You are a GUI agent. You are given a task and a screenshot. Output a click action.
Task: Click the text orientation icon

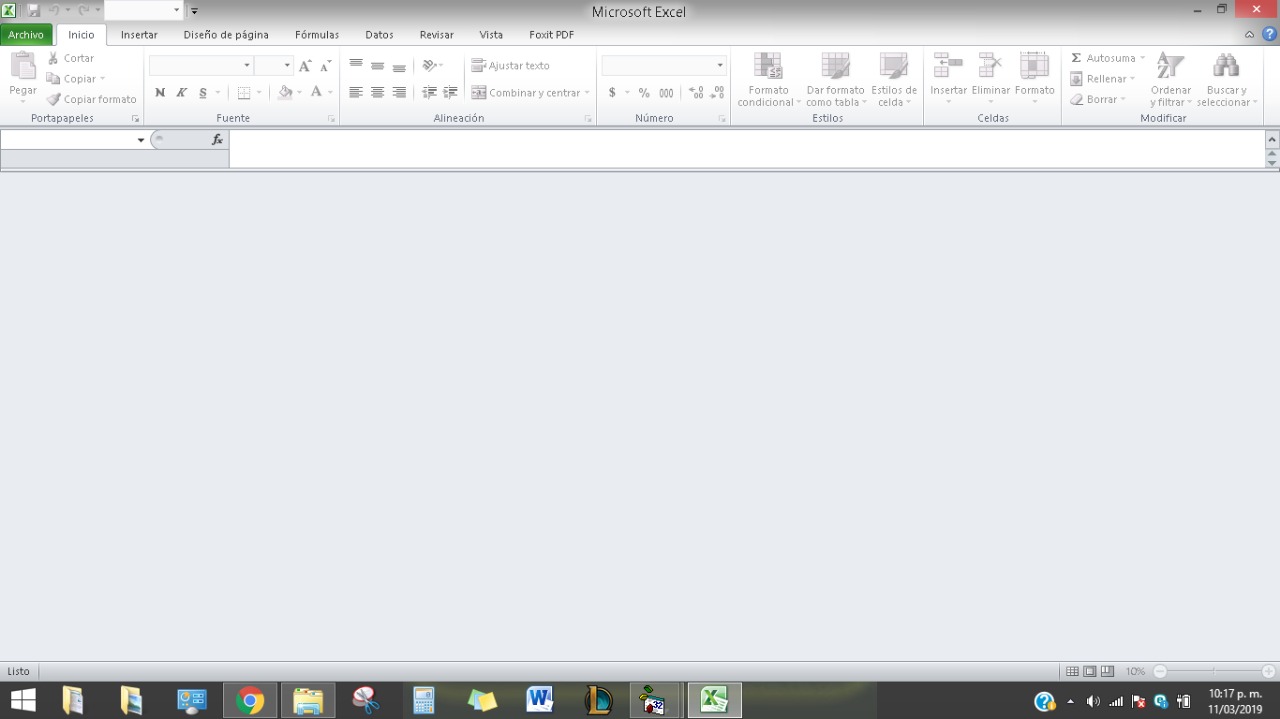(x=430, y=65)
